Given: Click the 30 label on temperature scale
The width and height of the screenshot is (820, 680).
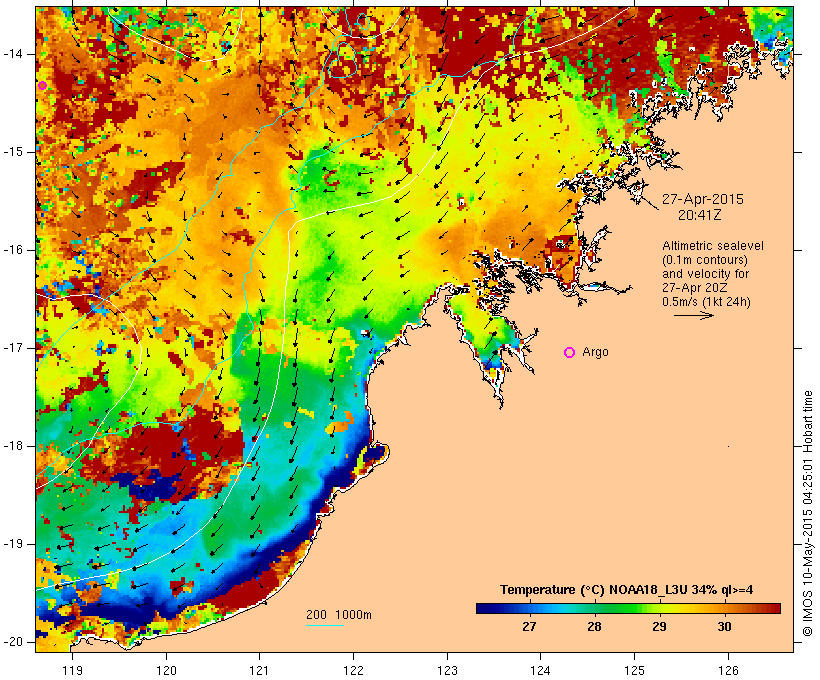Looking at the screenshot, I should (724, 626).
